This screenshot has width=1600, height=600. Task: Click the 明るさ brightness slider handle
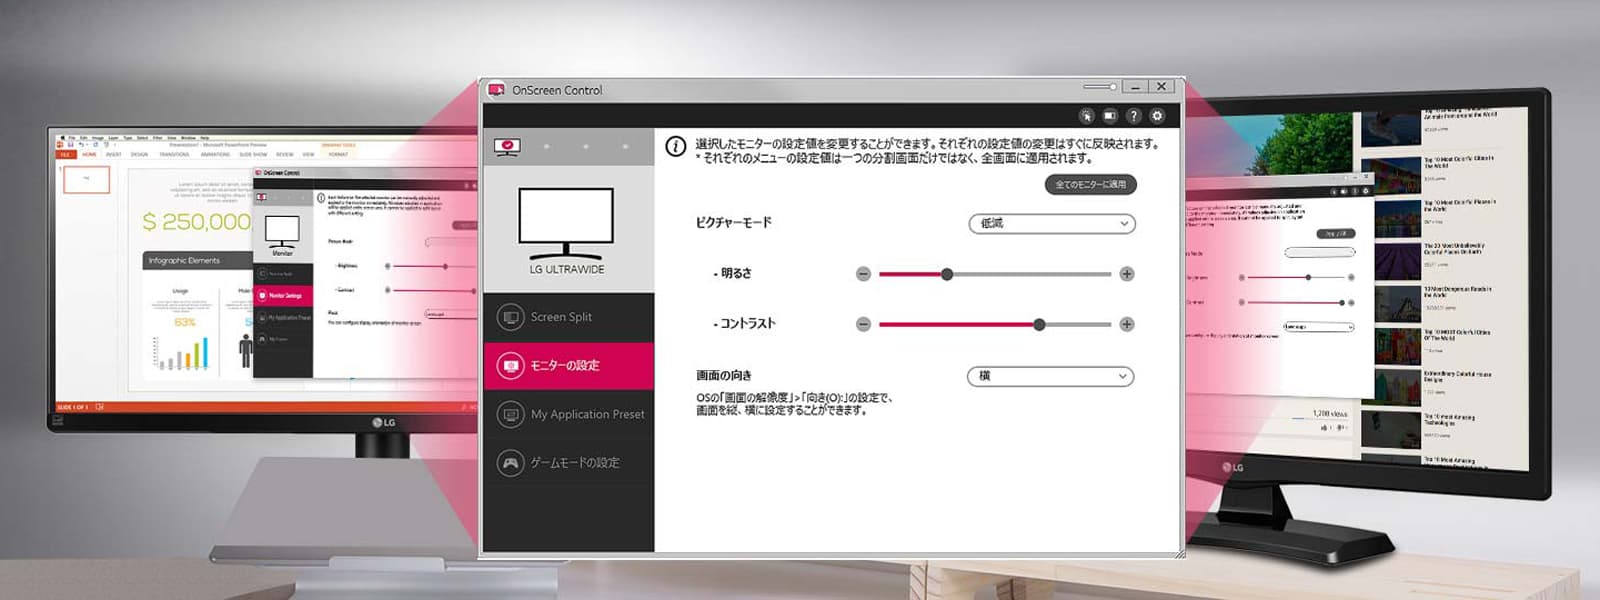tap(947, 274)
